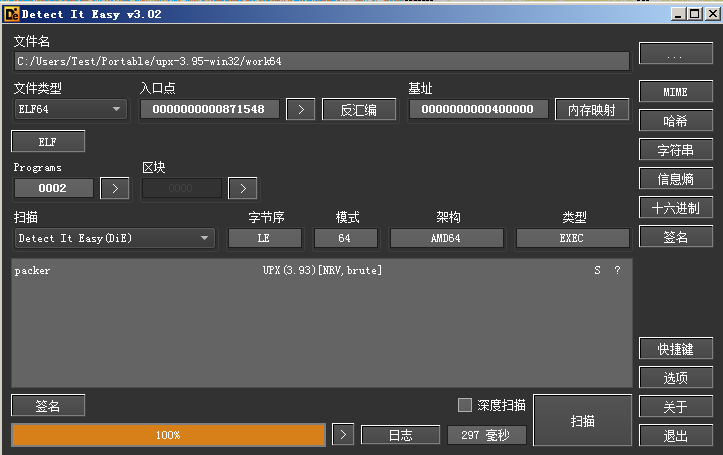
Task: Click the Programs 0002 field
Action: click(x=53, y=188)
